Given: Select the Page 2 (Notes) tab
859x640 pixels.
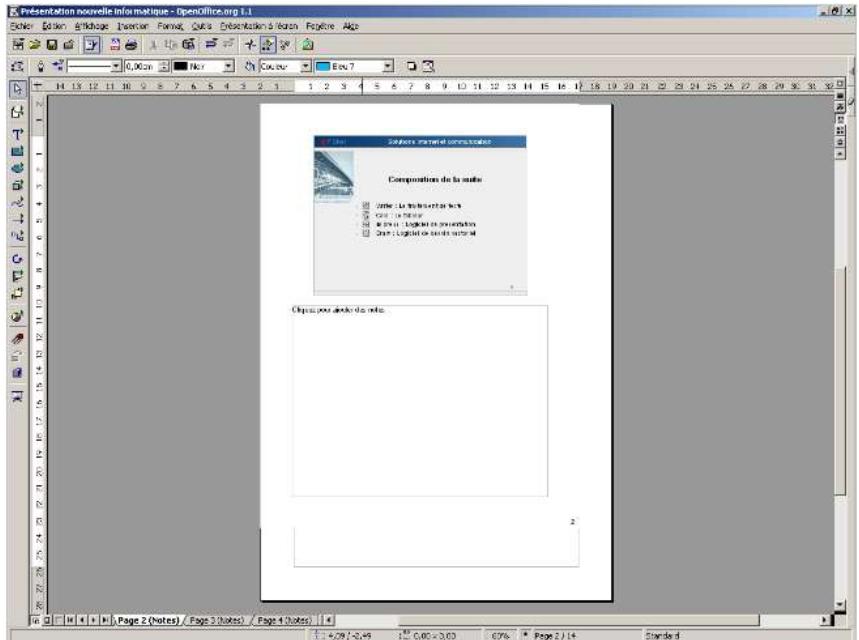Looking at the screenshot, I should click(148, 620).
